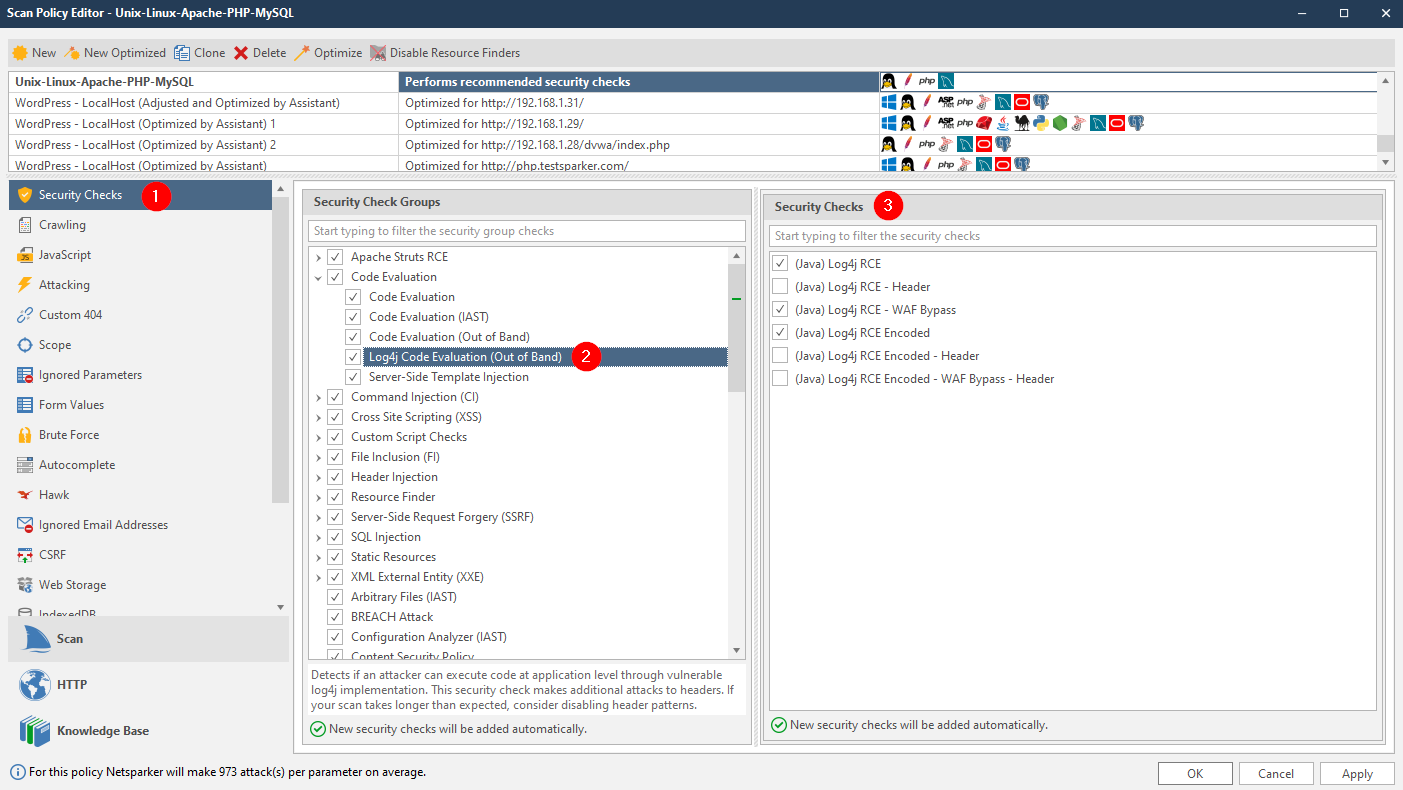Screen dimensions: 1403x790
Task: Open Brute Force lock icon
Action: (x=25, y=435)
